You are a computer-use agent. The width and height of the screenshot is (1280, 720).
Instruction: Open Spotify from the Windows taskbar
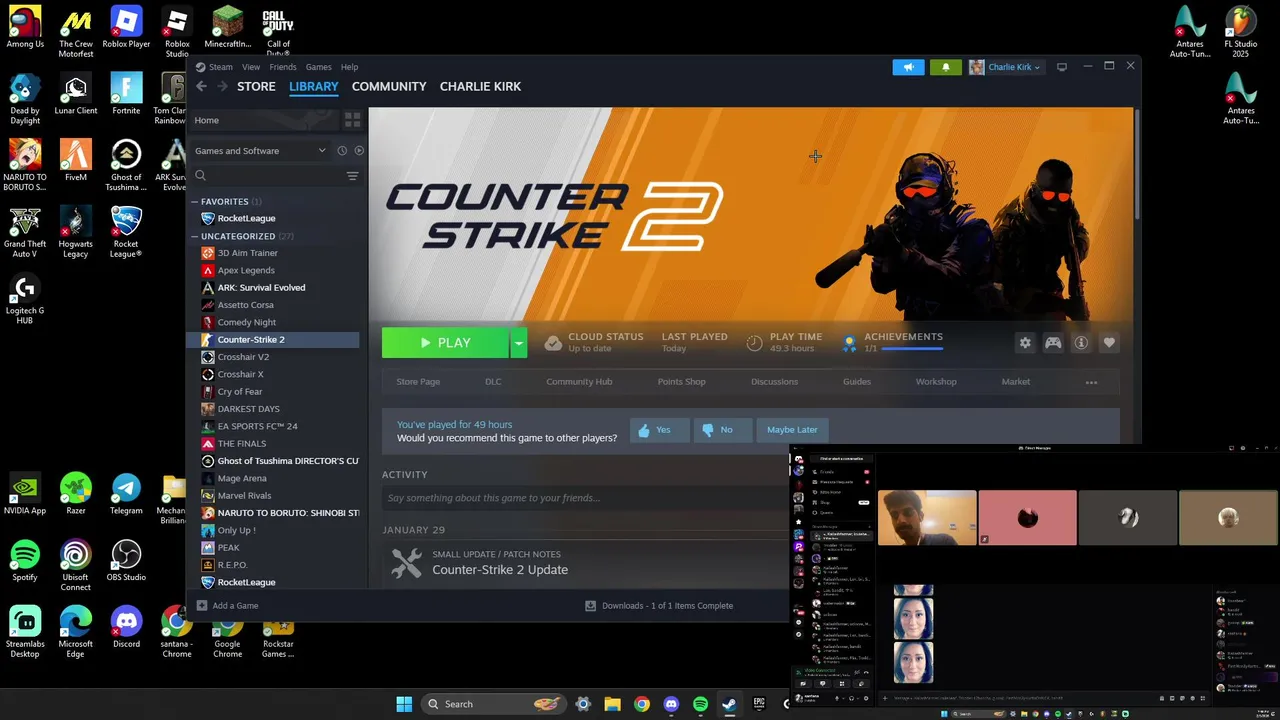(x=700, y=704)
